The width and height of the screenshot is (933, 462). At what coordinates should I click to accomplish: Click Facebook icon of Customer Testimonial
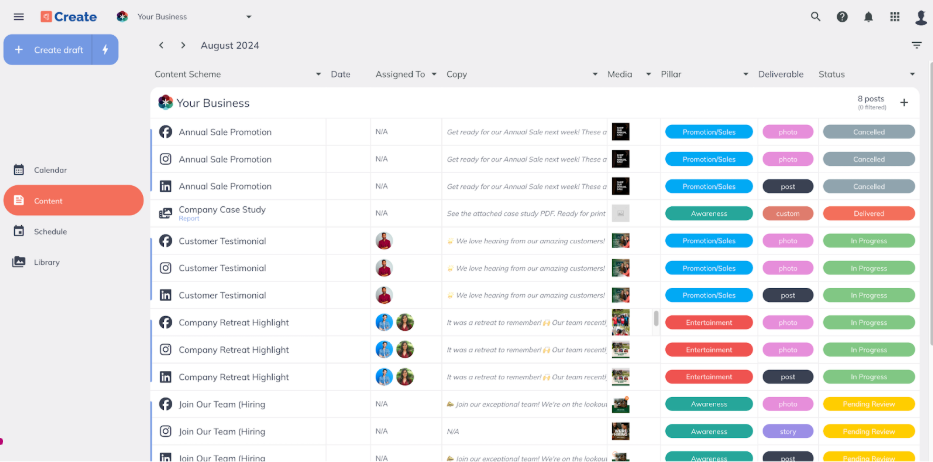point(166,241)
